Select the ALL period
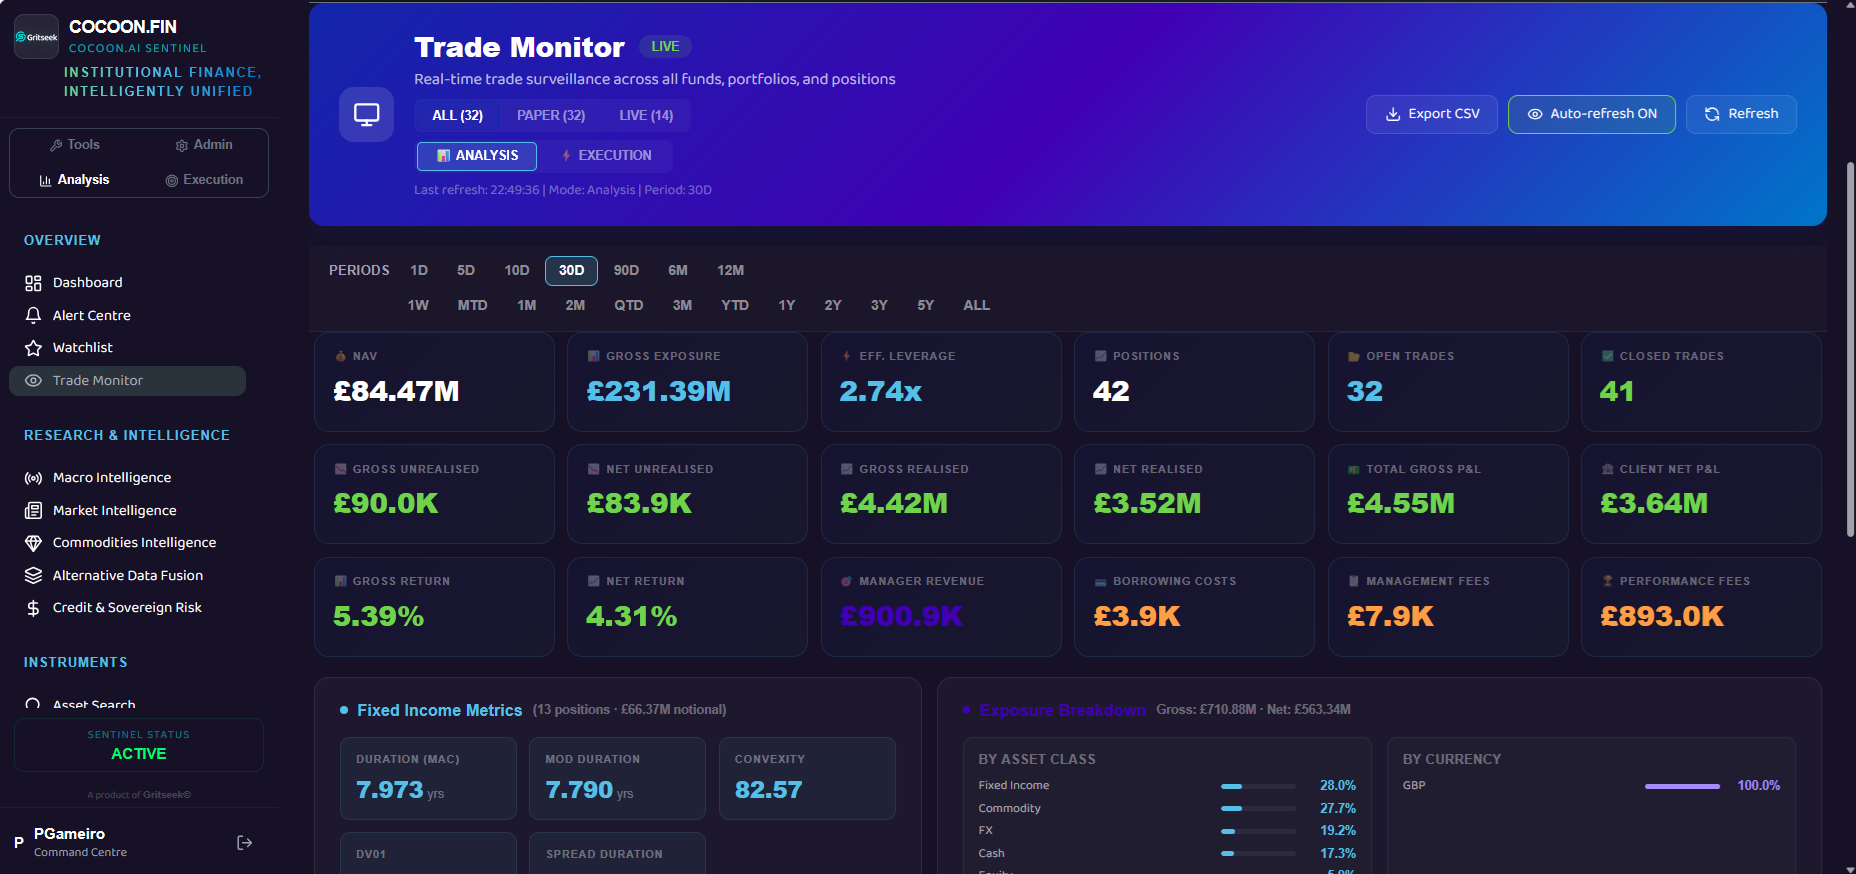 click(976, 306)
